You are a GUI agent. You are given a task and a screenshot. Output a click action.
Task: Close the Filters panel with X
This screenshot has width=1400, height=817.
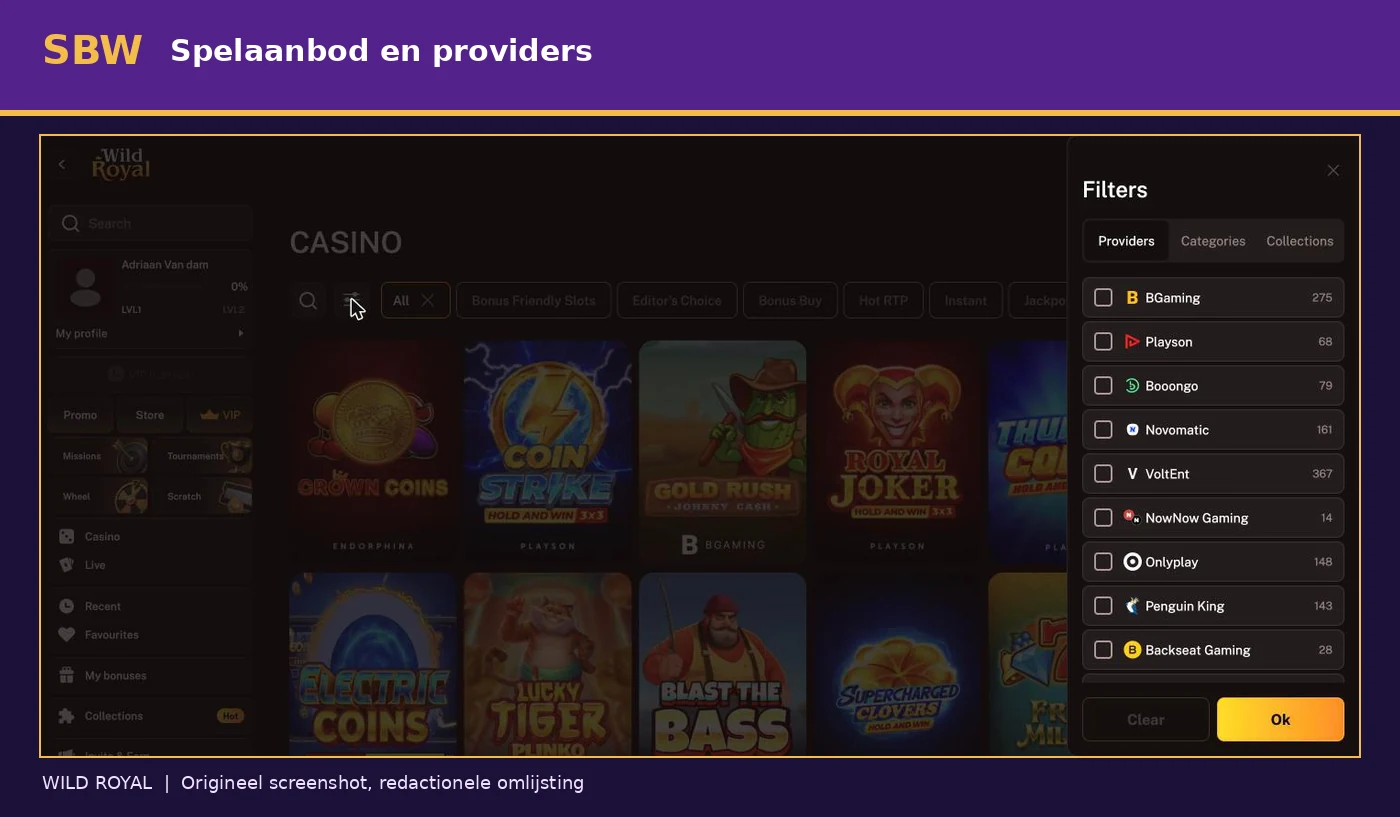[x=1333, y=171]
